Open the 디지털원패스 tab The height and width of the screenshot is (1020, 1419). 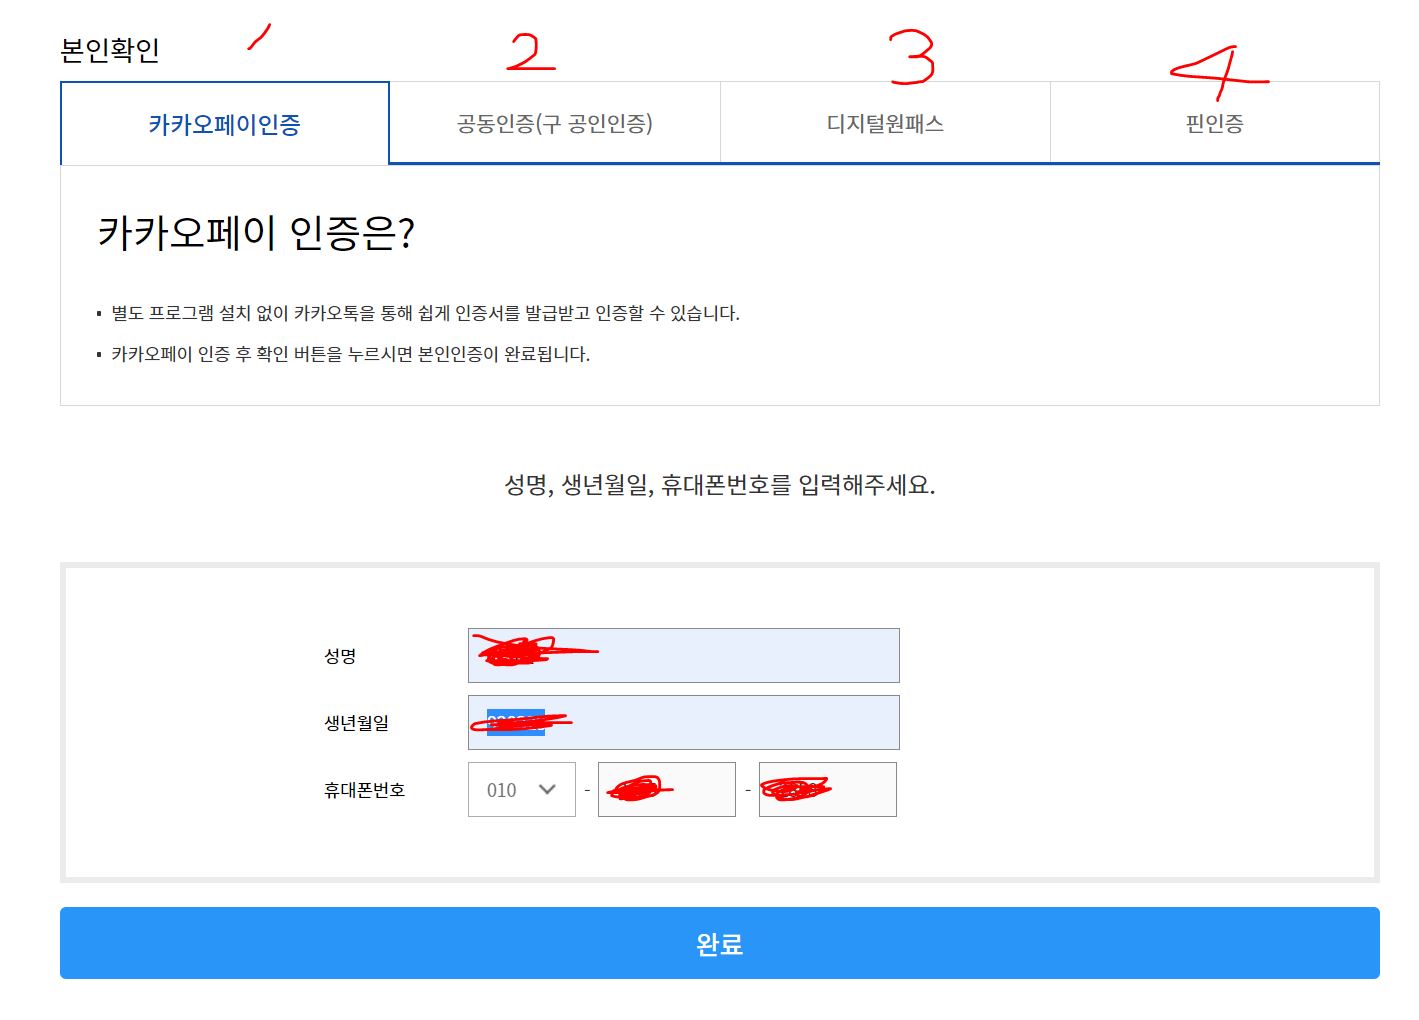point(885,123)
